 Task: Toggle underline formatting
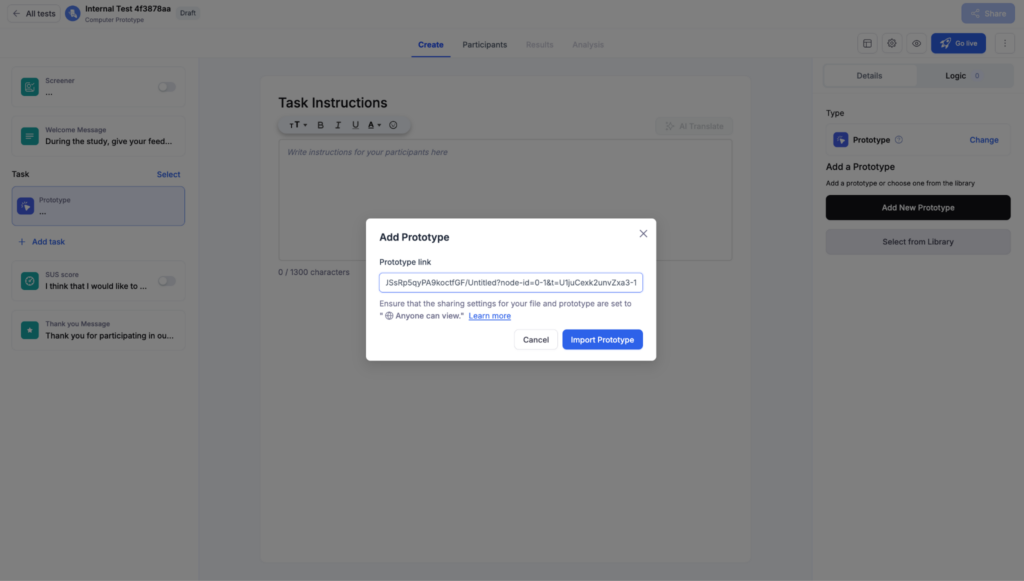(x=355, y=125)
